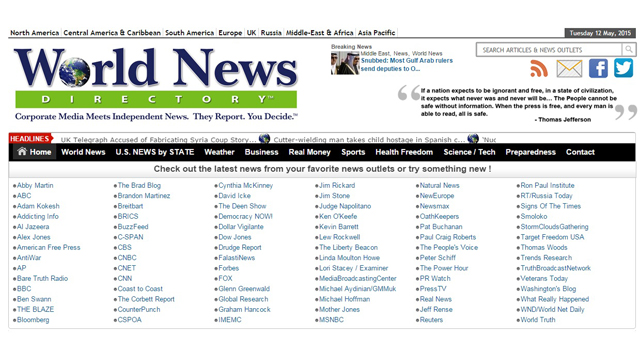
Task: Open the UK Telegraph Syria Coup headline
Action: pyautogui.click(x=158, y=140)
